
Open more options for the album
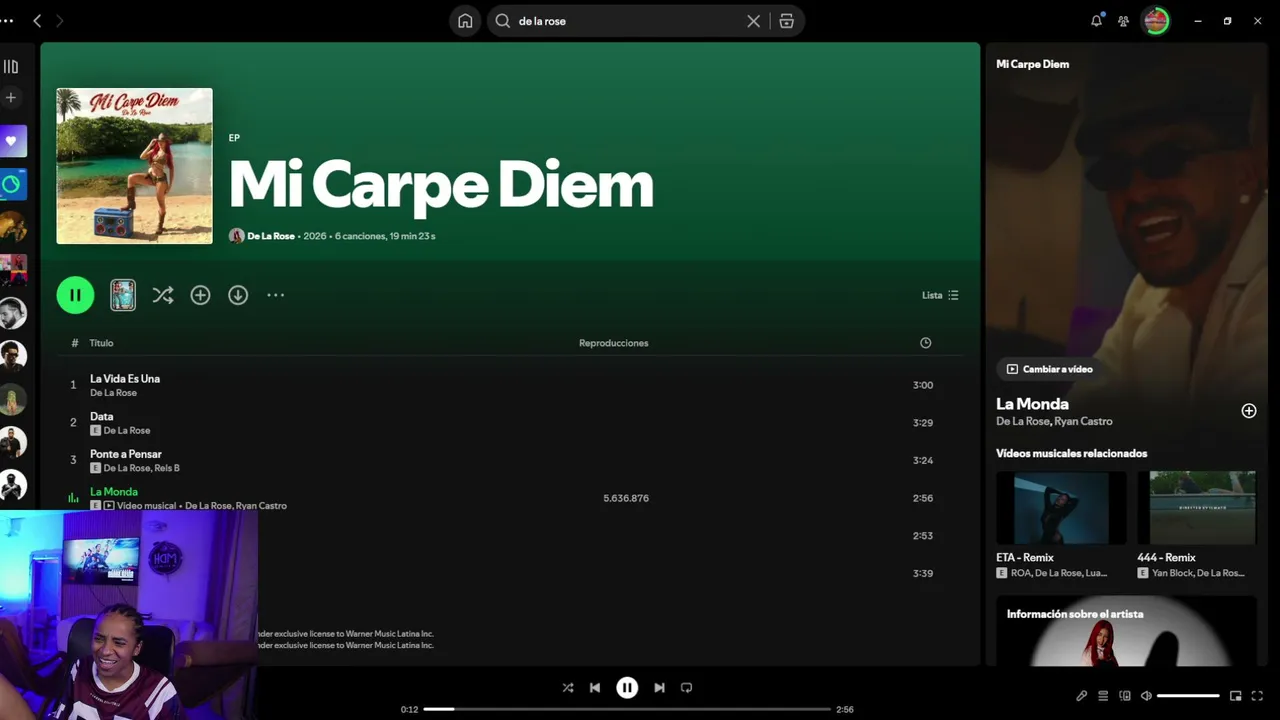[276, 295]
